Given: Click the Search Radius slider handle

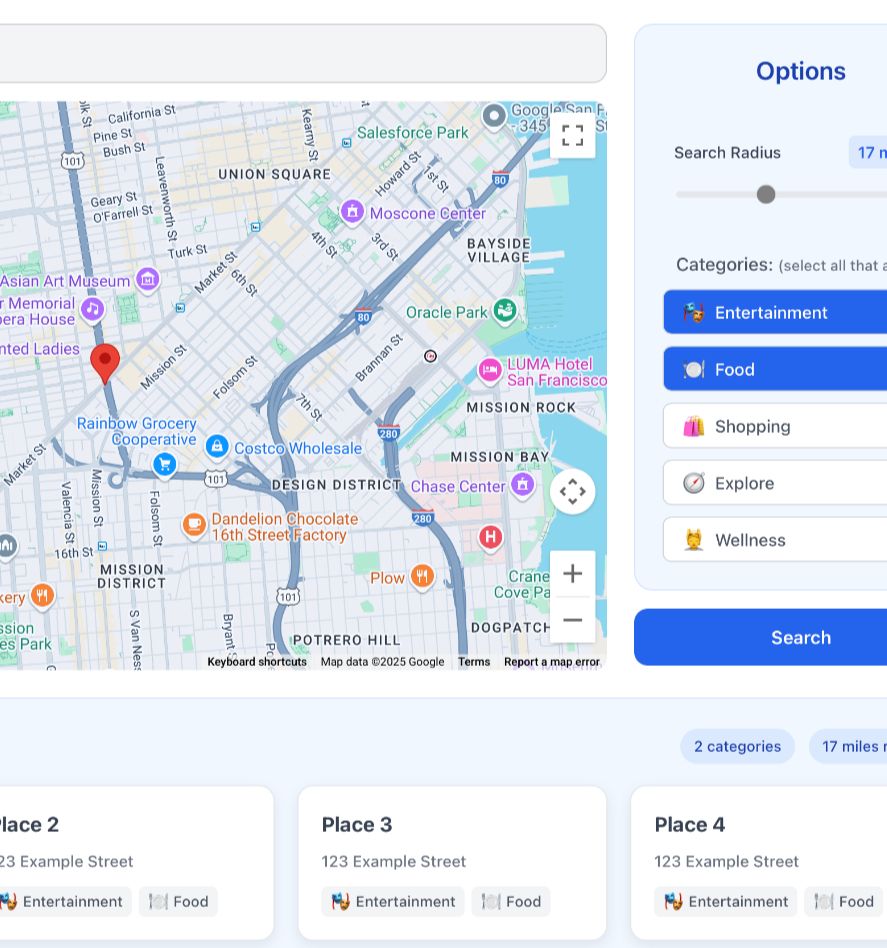Looking at the screenshot, I should [765, 195].
